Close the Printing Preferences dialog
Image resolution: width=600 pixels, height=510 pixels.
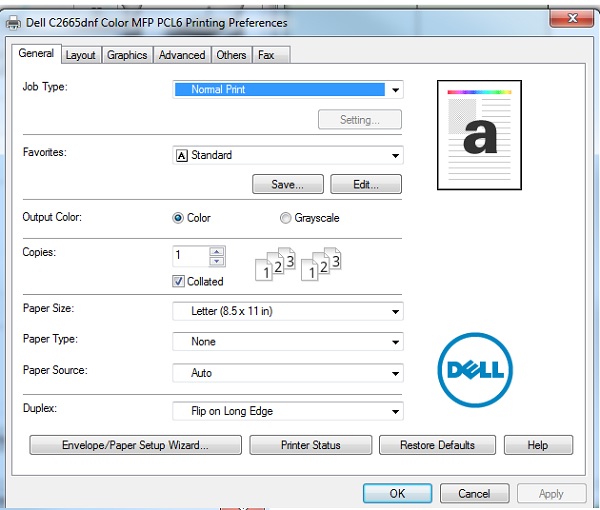pos(572,18)
